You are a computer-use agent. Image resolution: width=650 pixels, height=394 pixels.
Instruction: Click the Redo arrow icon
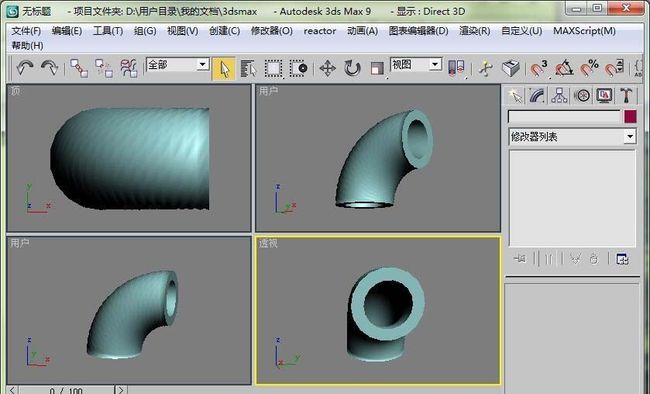(x=49, y=68)
